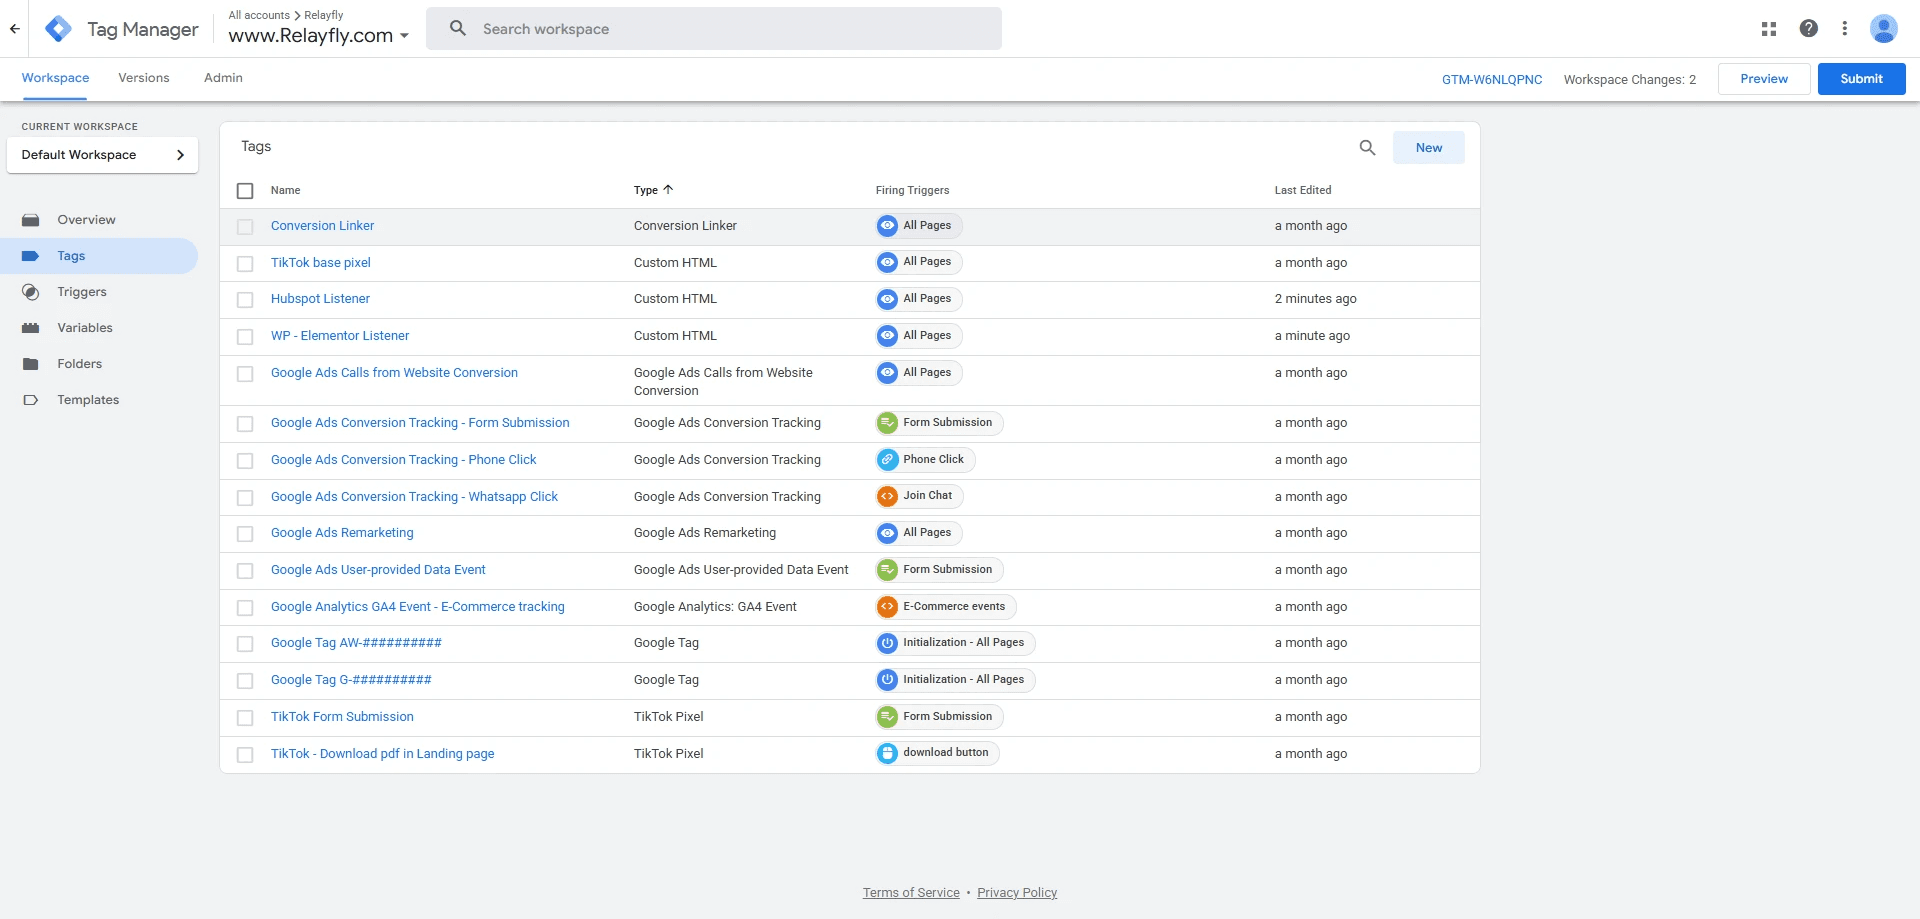Screen dimensions: 1920x919
Task: Open the www.Relayfly.com container dropdown
Action: [319, 35]
